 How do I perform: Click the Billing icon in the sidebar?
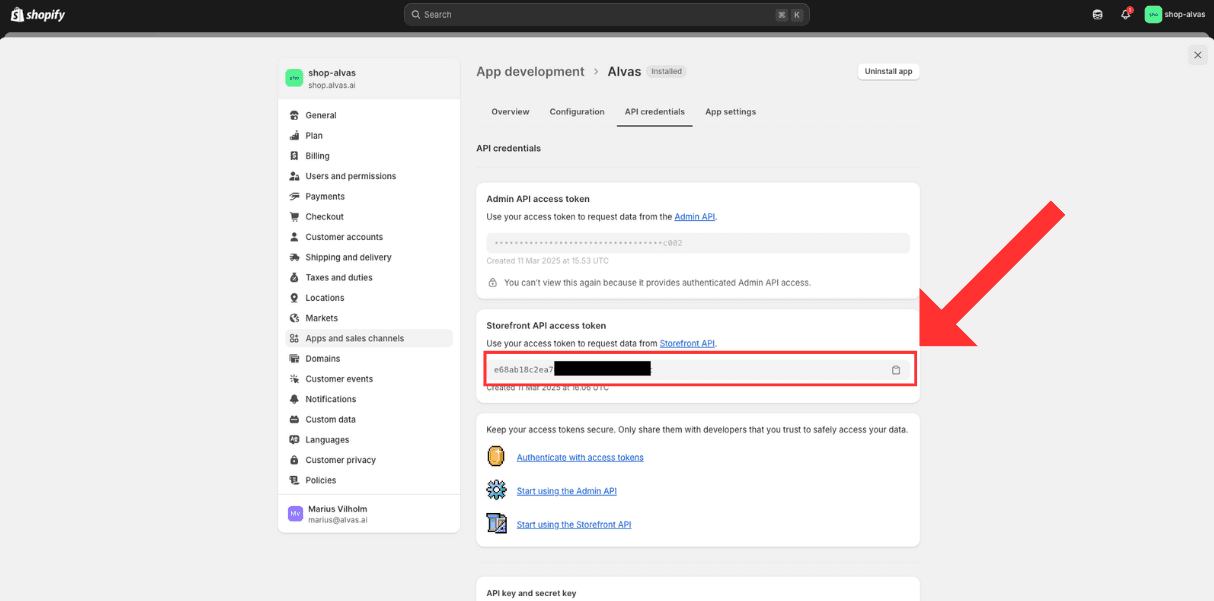[294, 156]
